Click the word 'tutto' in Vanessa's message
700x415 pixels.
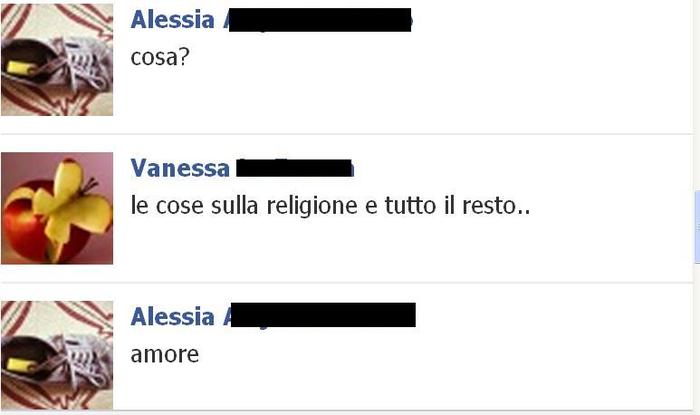tap(410, 206)
